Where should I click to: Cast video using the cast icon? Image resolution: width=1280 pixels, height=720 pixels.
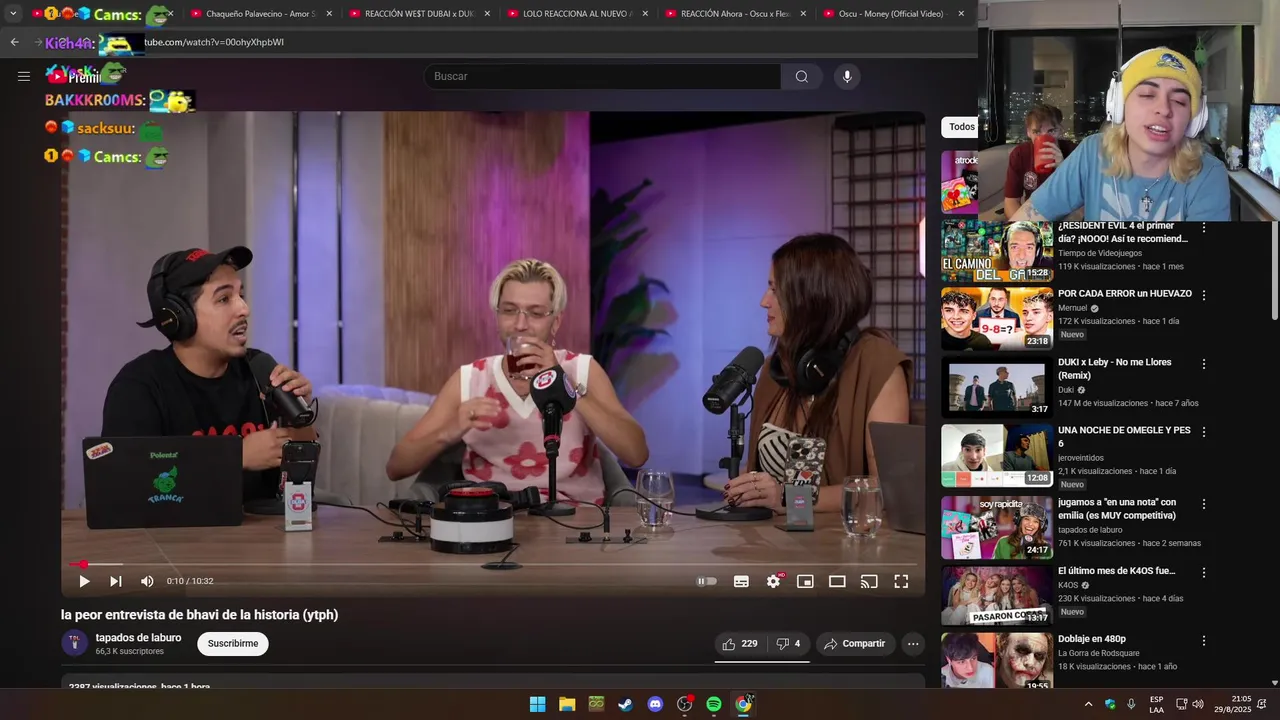pos(869,581)
